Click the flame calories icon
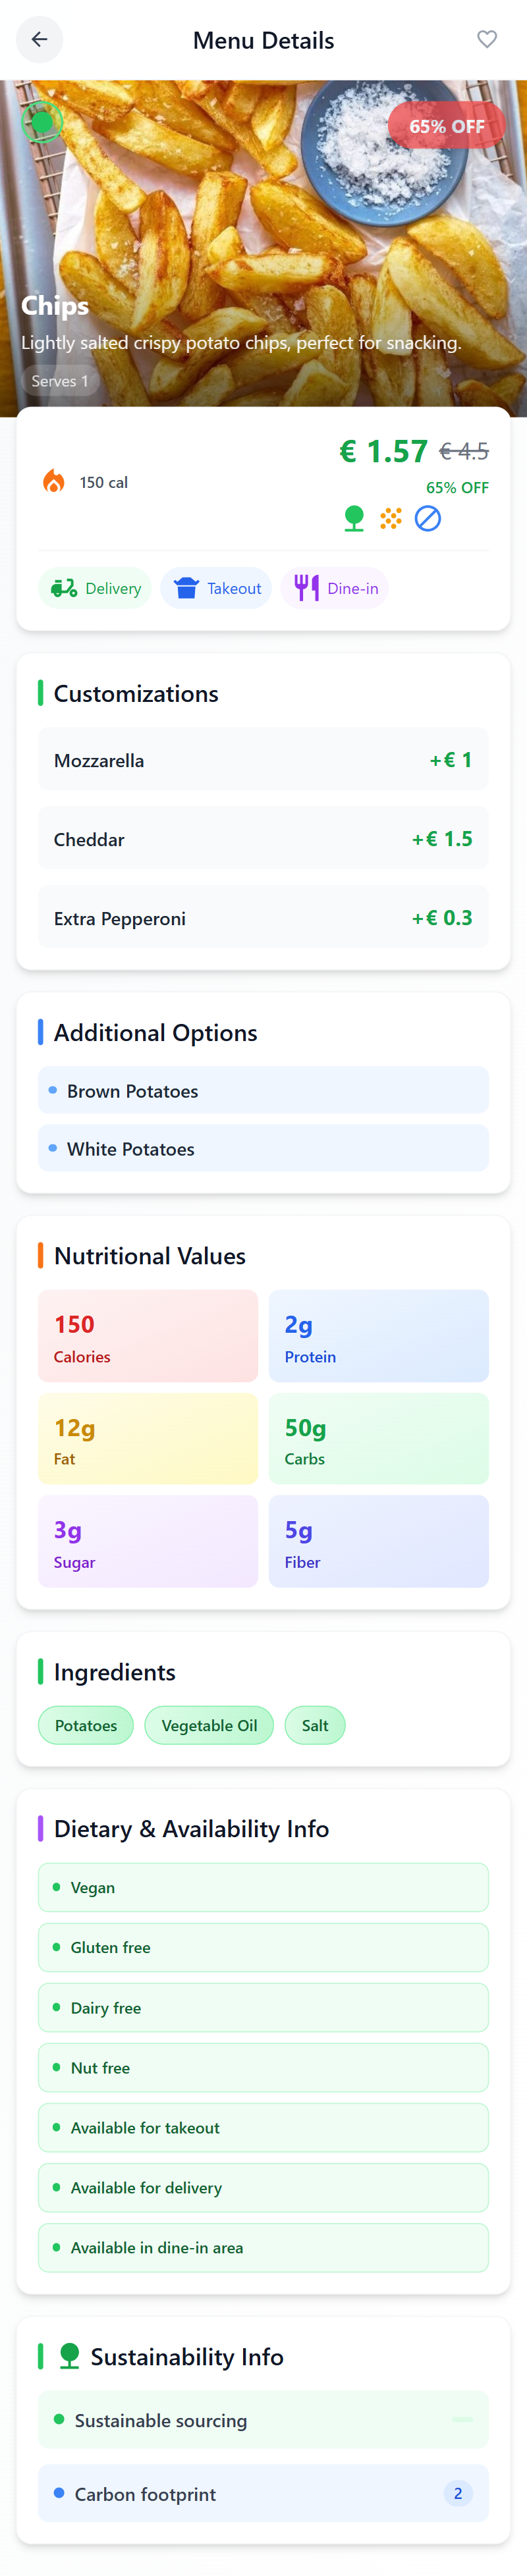 [54, 482]
